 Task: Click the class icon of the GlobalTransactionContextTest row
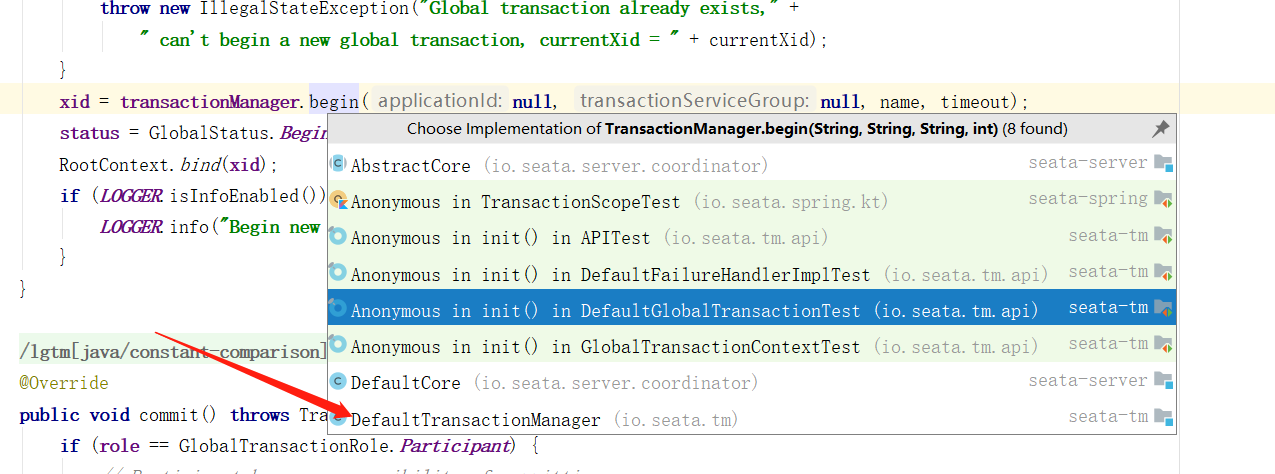coord(338,345)
